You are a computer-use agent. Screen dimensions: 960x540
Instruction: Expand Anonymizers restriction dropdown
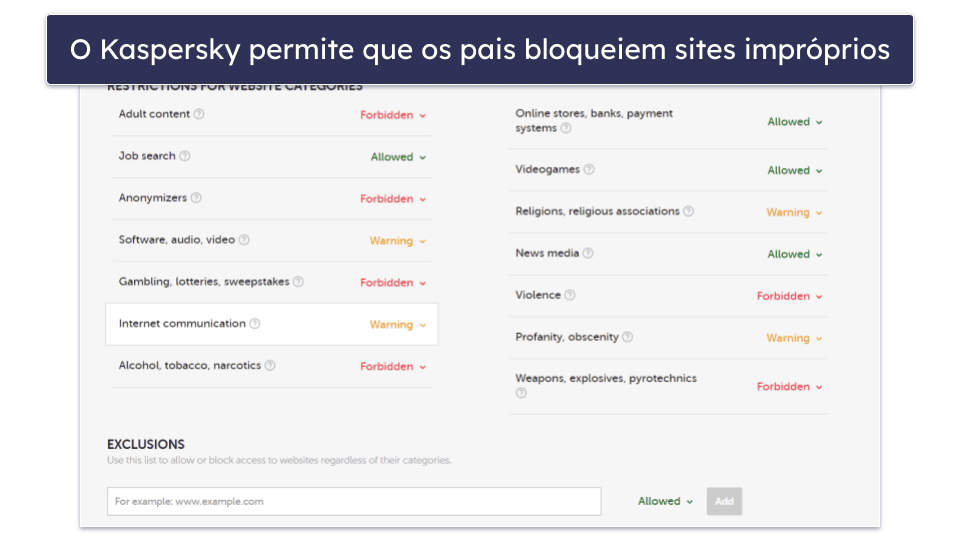[392, 199]
